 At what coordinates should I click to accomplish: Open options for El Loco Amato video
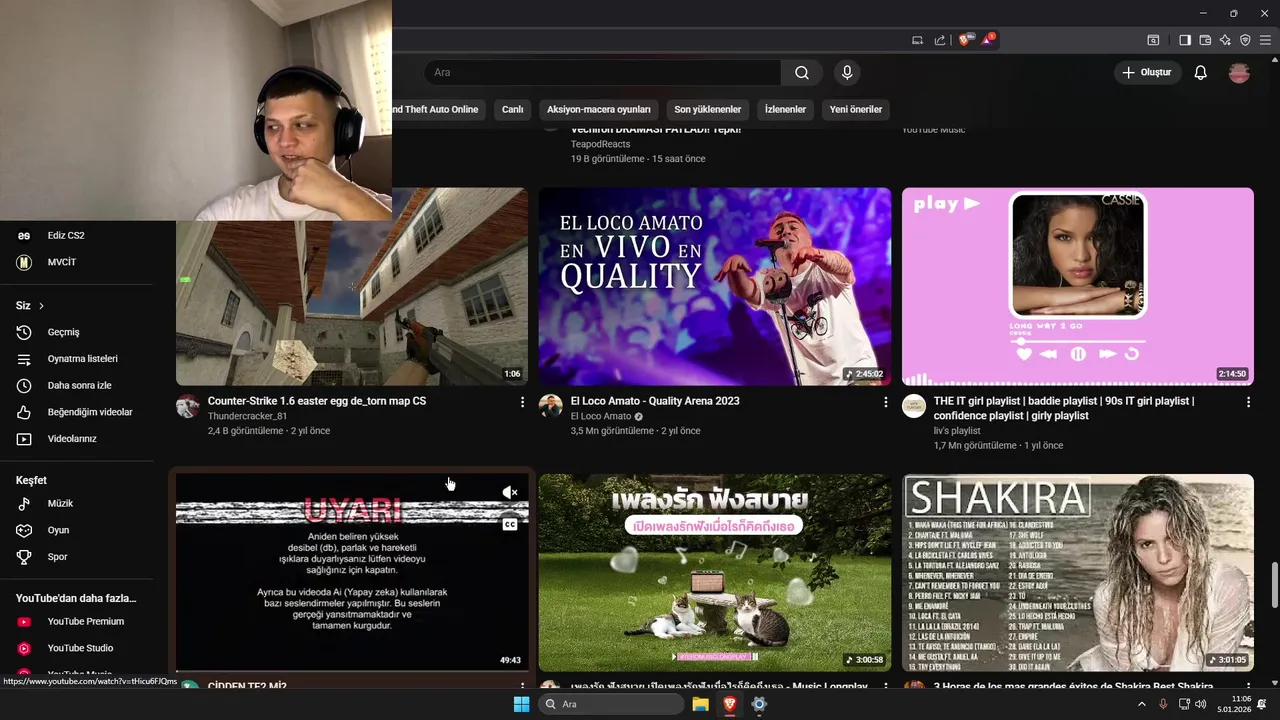[885, 402]
